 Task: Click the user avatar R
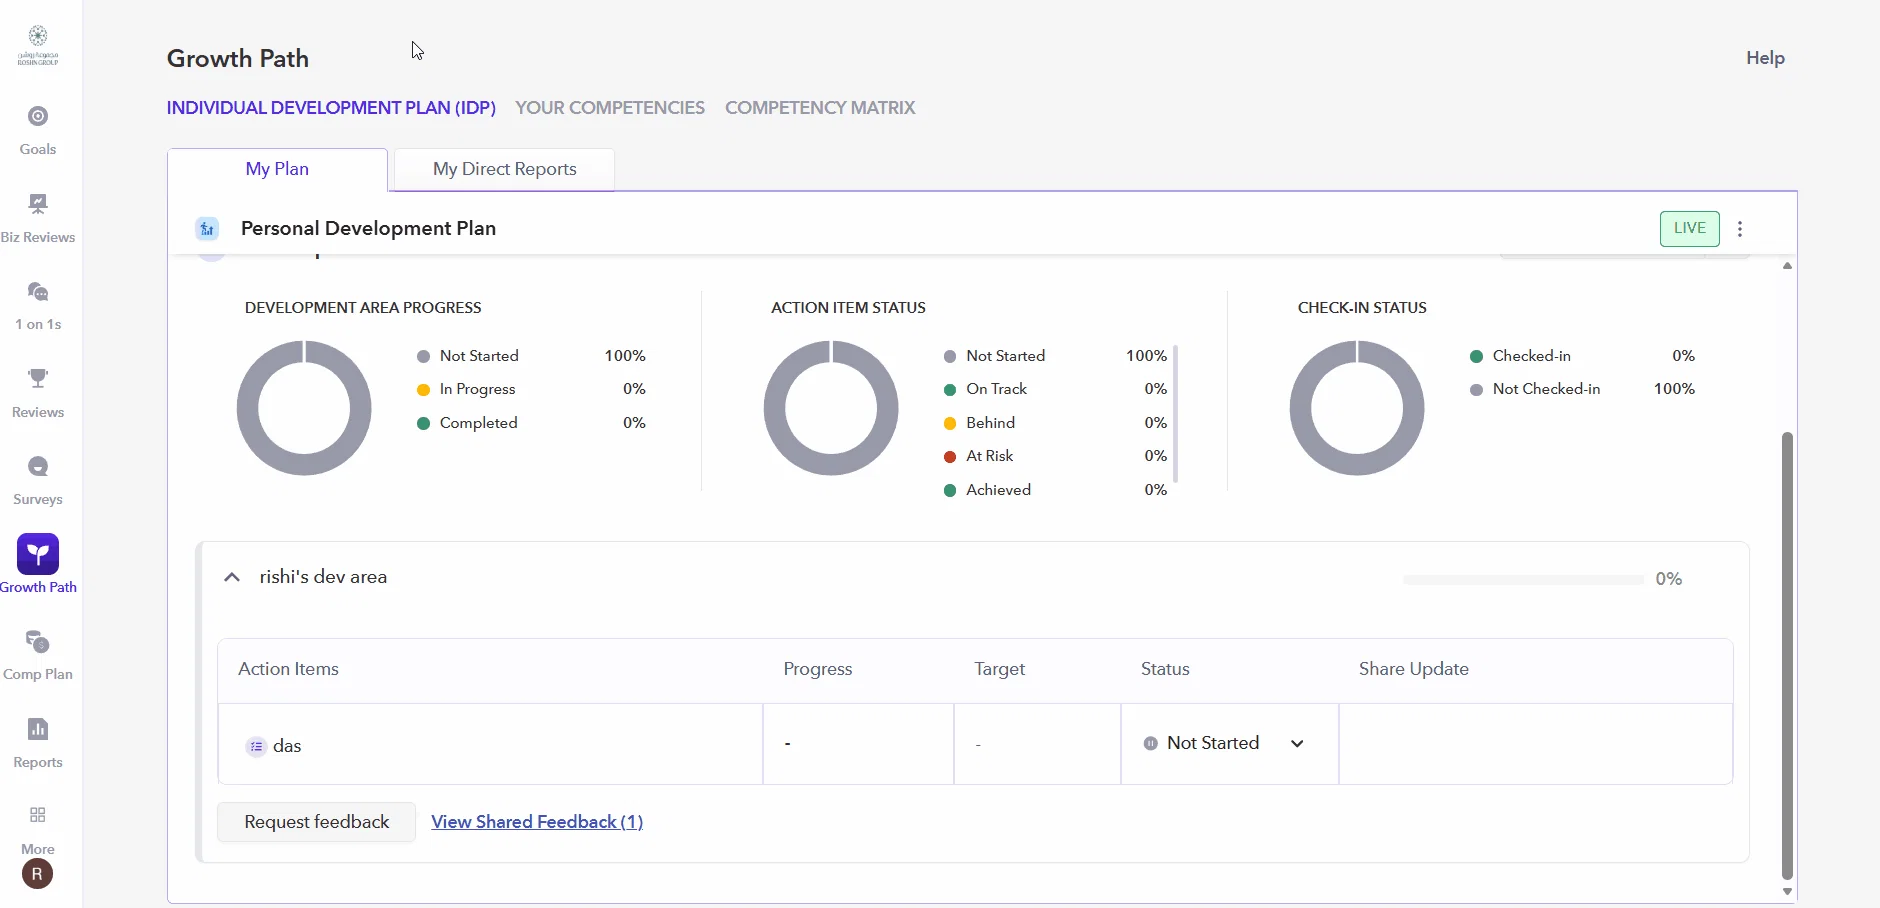(x=37, y=874)
